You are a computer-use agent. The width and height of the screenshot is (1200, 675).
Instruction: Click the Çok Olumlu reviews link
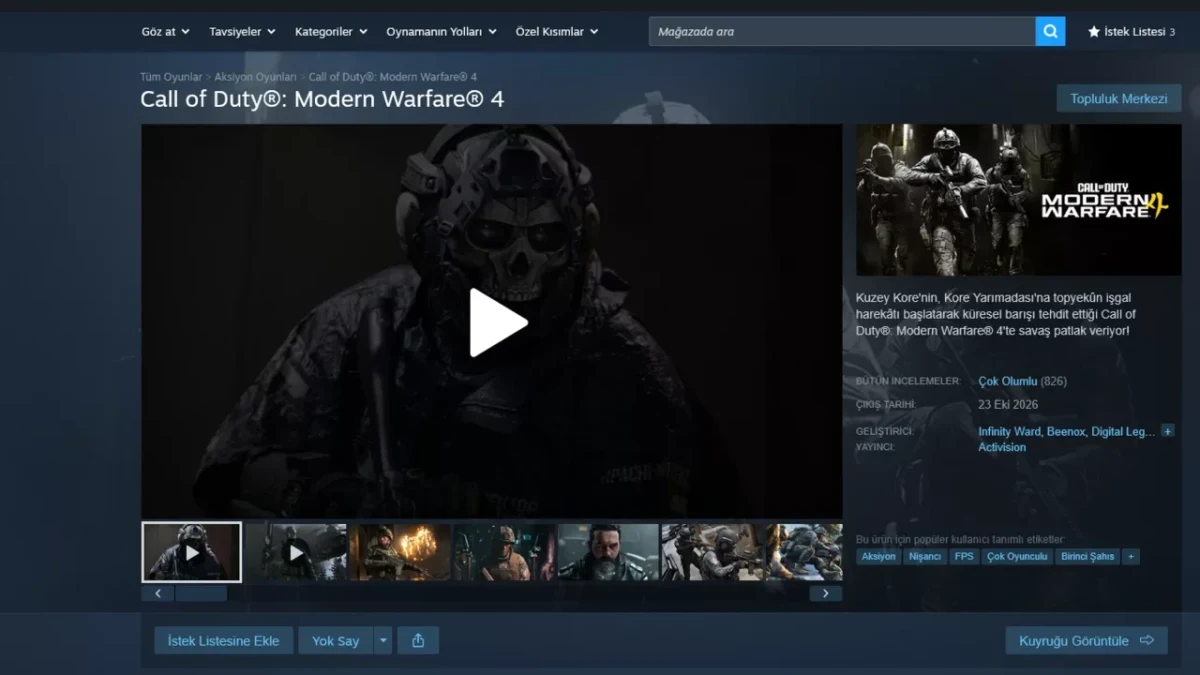pyautogui.click(x=1008, y=381)
